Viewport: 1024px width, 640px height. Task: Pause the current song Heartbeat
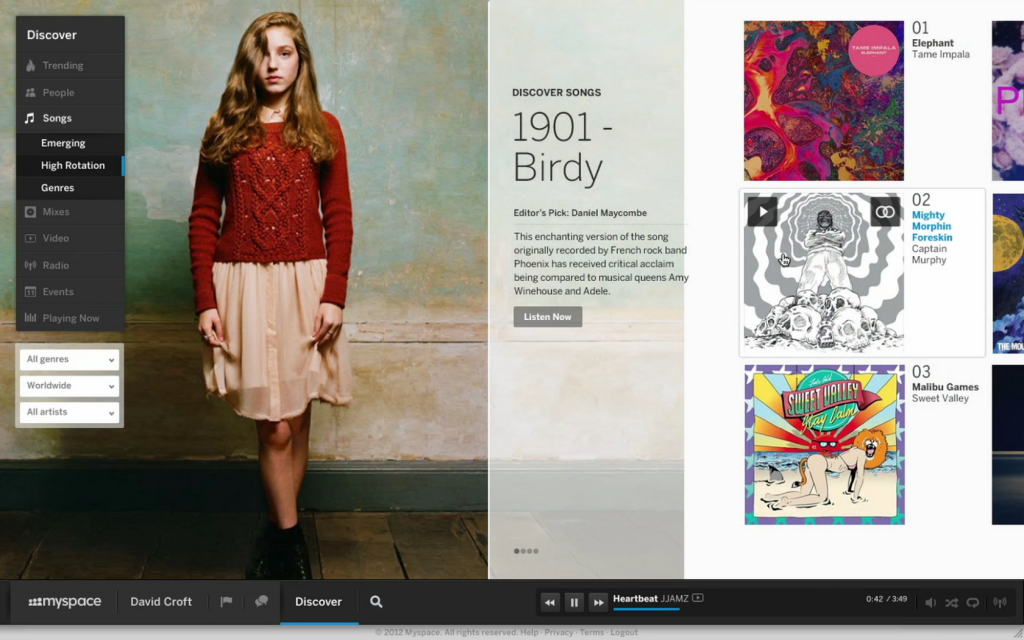pos(574,602)
